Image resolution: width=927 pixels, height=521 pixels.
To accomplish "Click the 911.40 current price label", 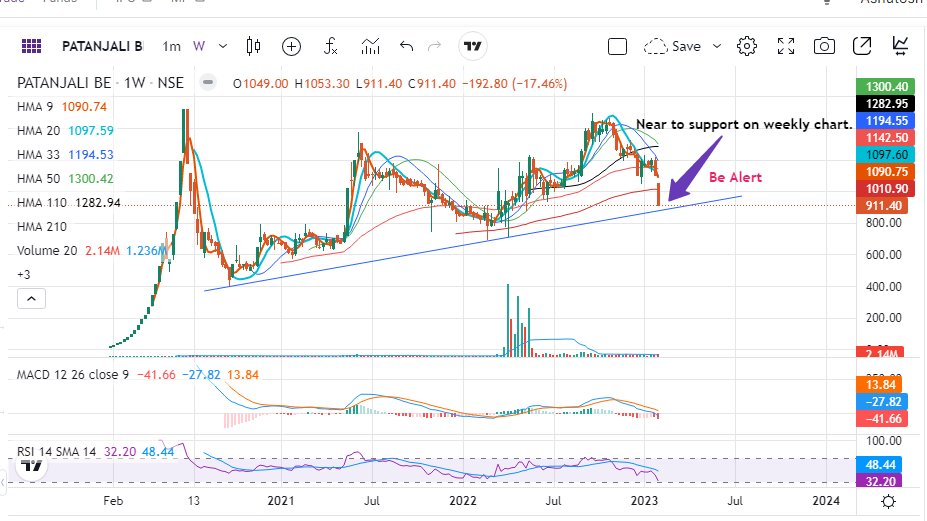I will [x=883, y=206].
